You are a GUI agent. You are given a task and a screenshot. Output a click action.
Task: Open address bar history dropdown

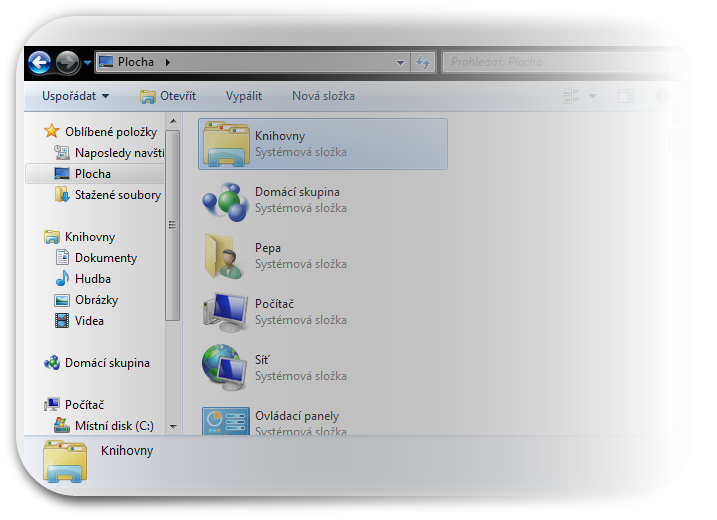tap(400, 62)
